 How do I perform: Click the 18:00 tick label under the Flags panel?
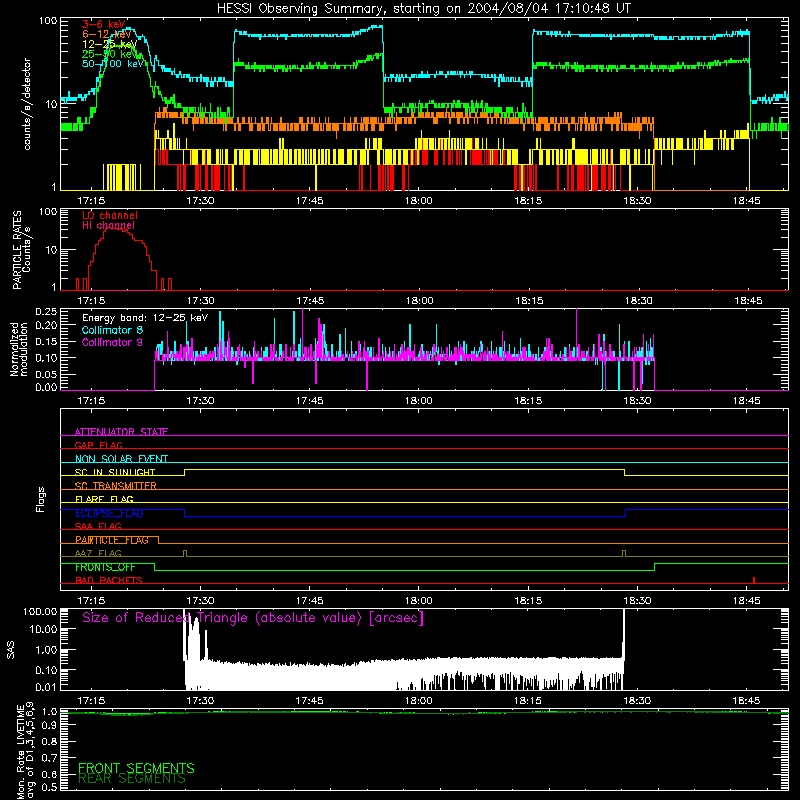click(x=418, y=601)
